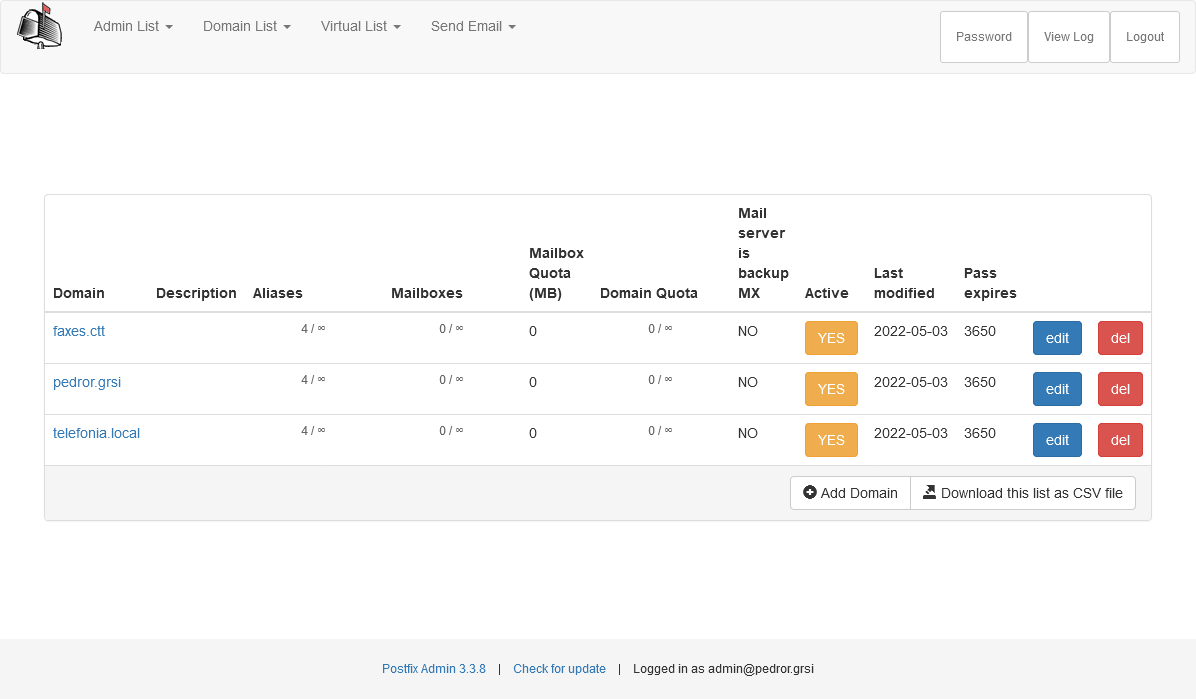Open the Postfix Admin 3.3.8 footer link
The image size is (1196, 699).
(x=433, y=669)
